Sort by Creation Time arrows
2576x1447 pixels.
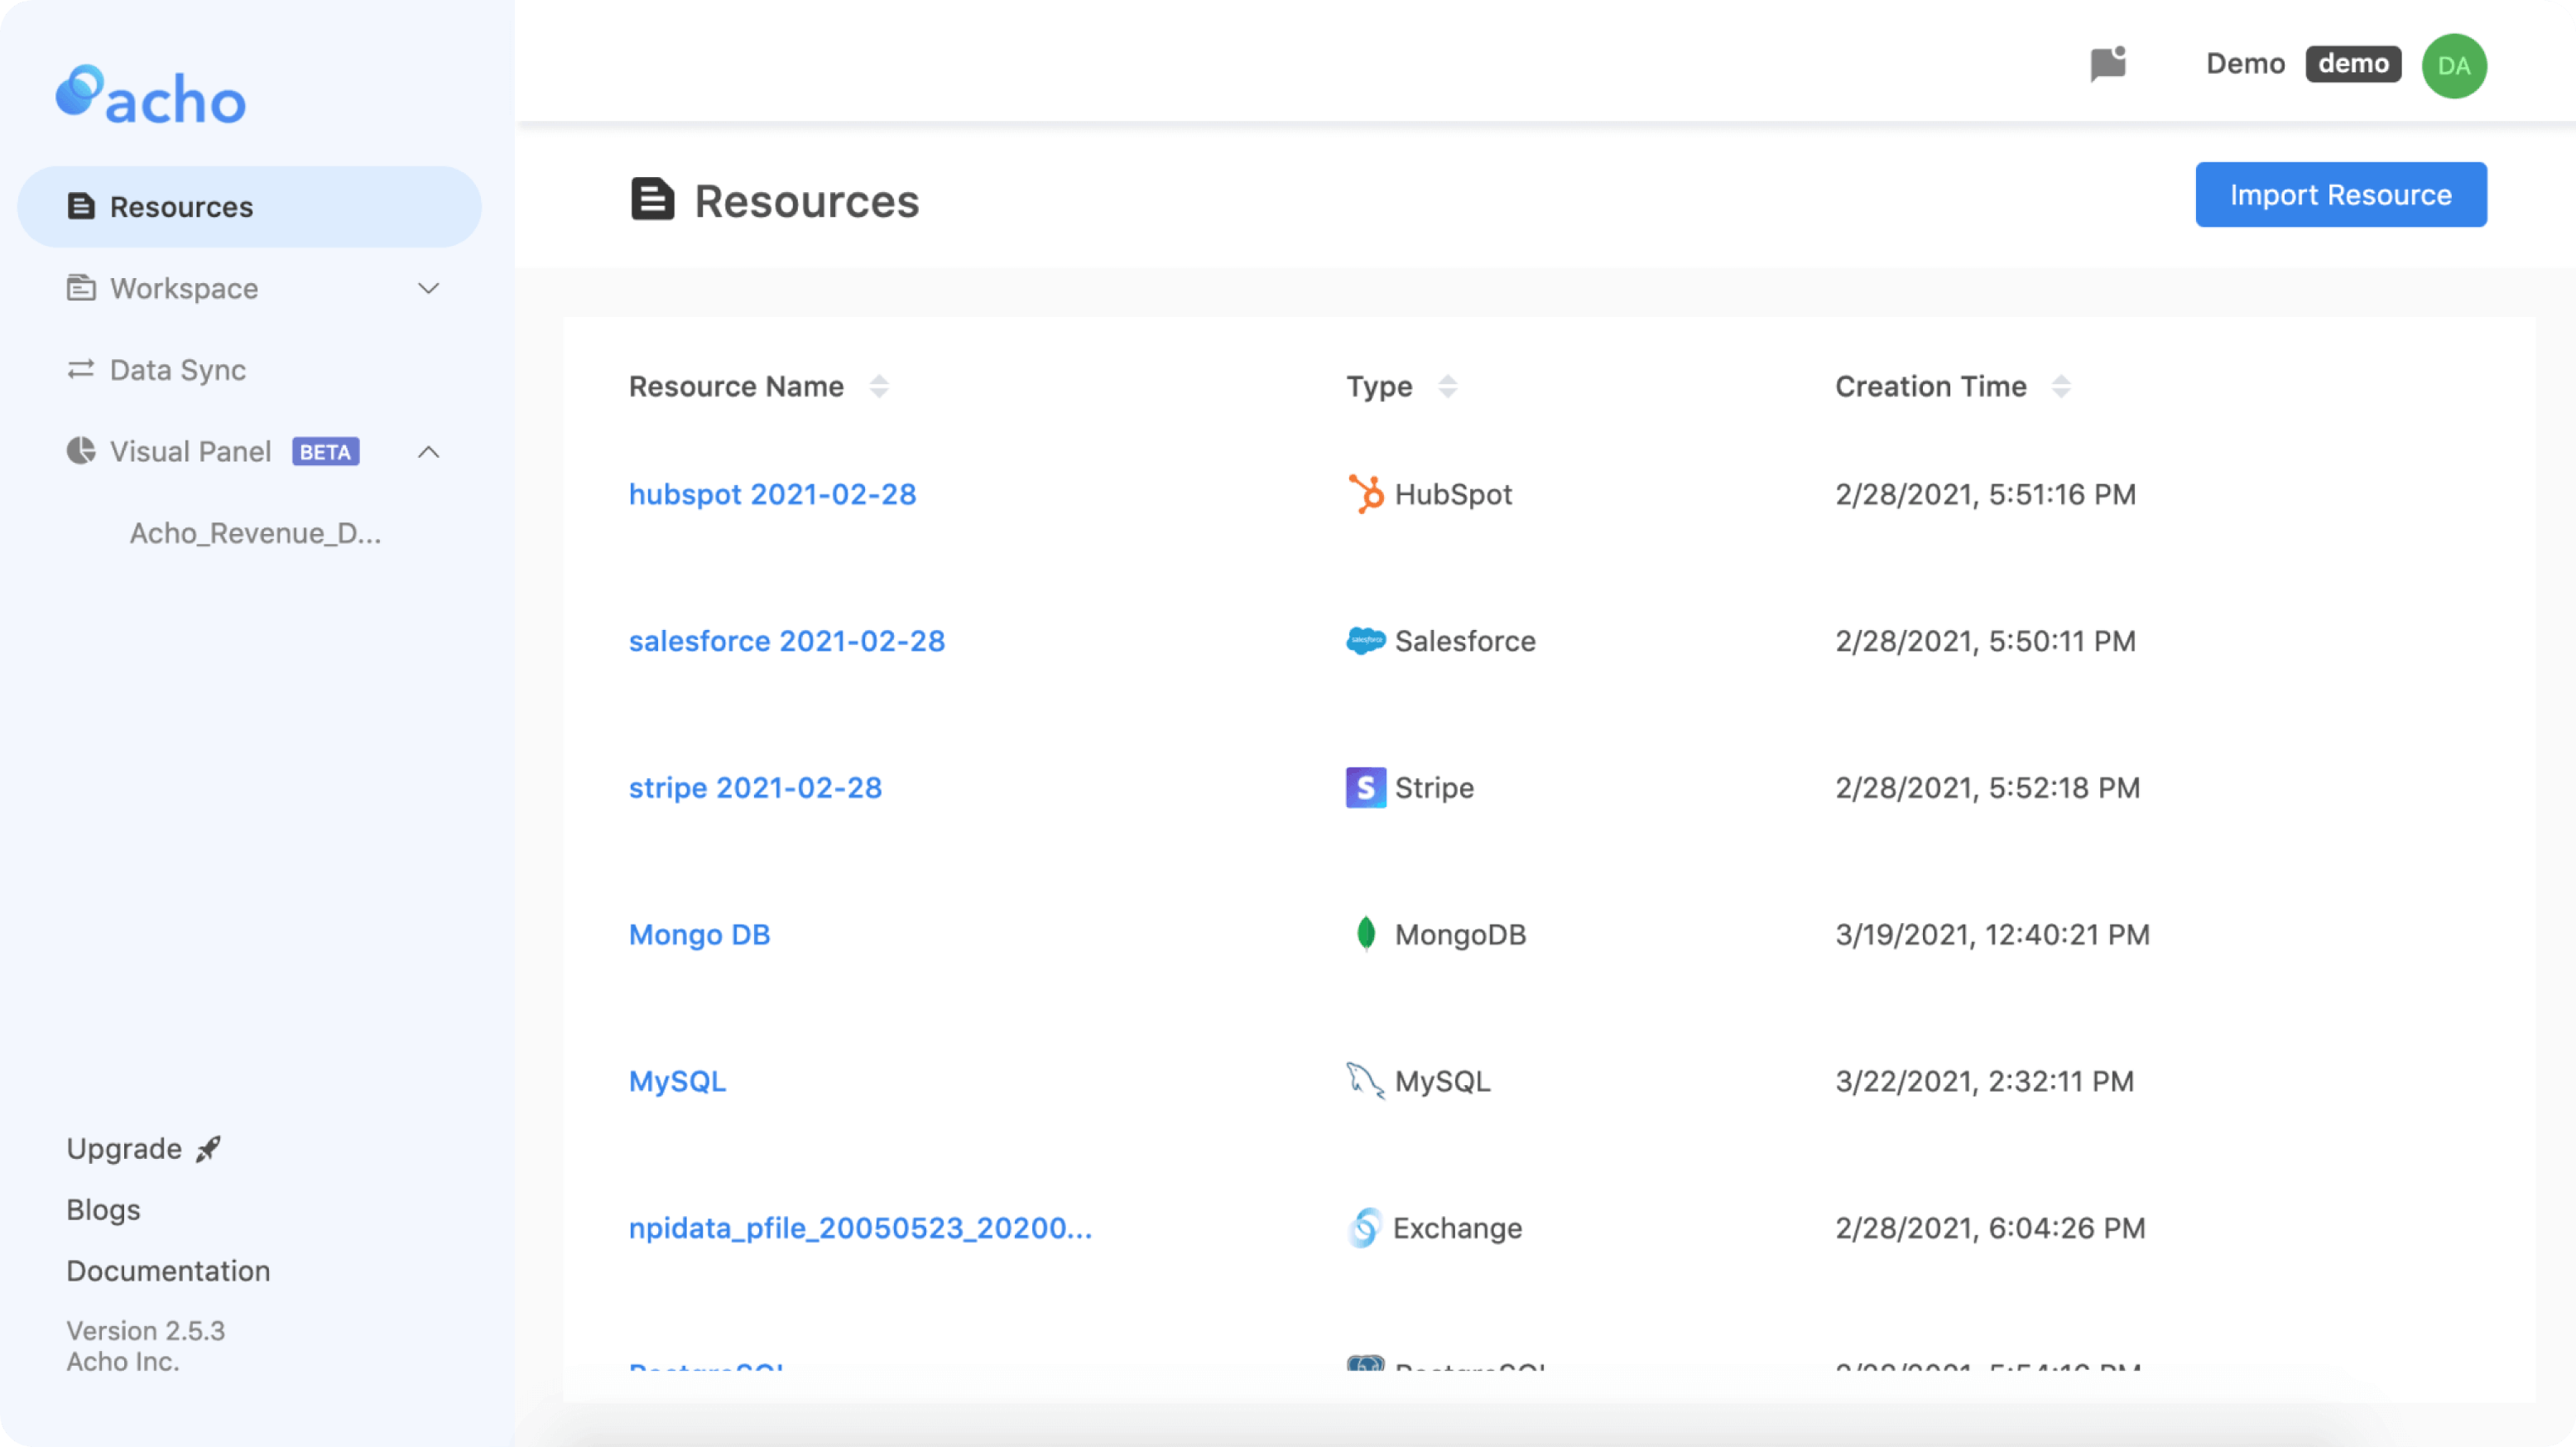click(2061, 386)
